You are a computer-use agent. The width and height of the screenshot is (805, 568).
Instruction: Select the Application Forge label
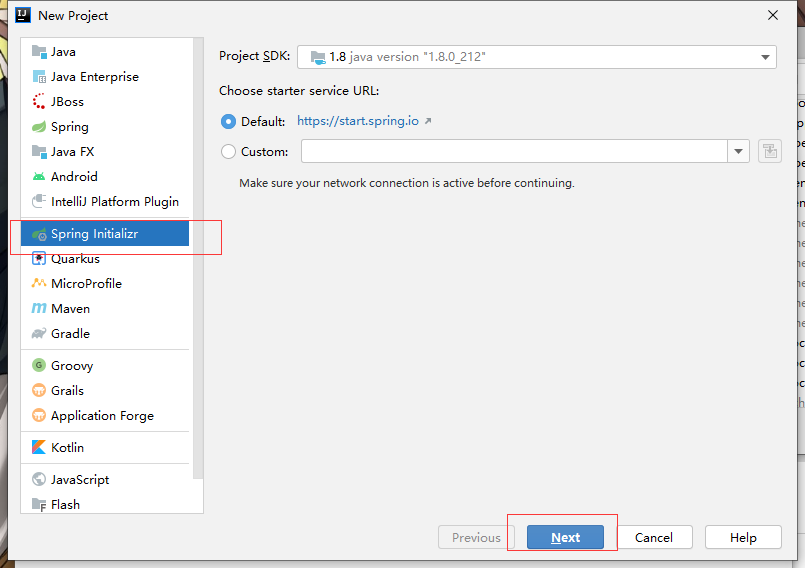click(x=102, y=415)
